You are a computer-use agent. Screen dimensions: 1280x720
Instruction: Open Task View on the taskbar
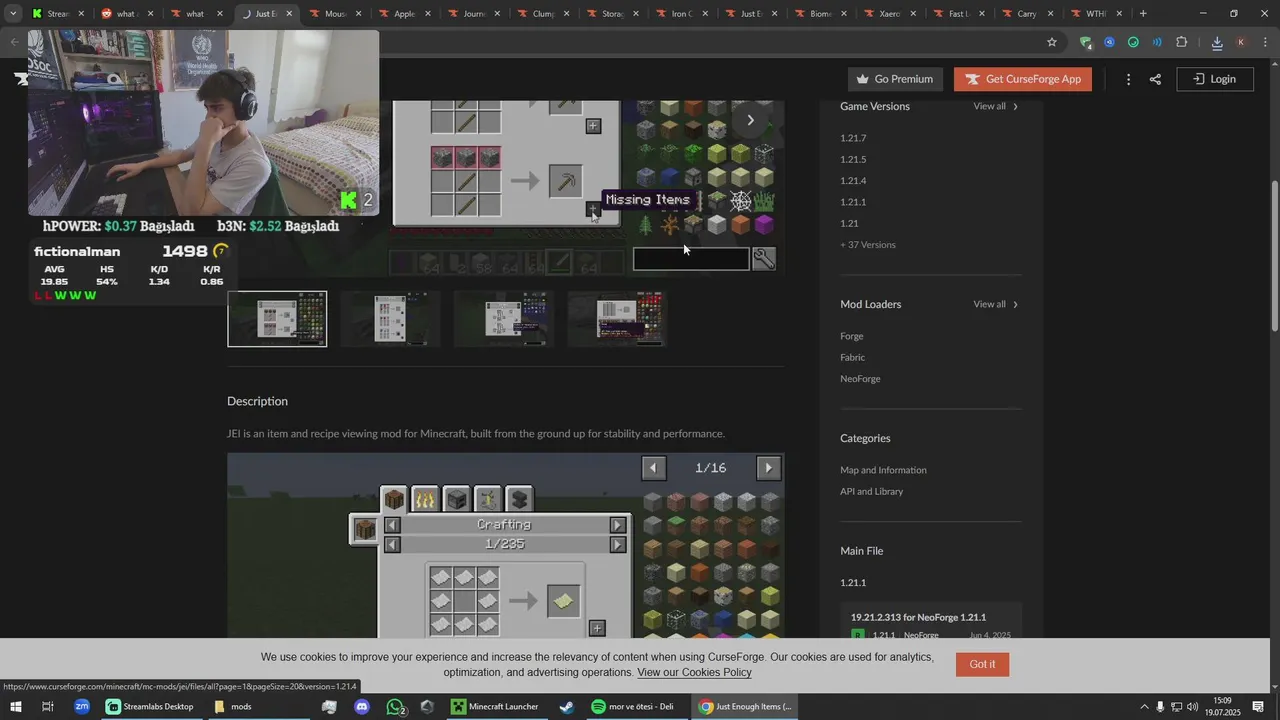47,707
